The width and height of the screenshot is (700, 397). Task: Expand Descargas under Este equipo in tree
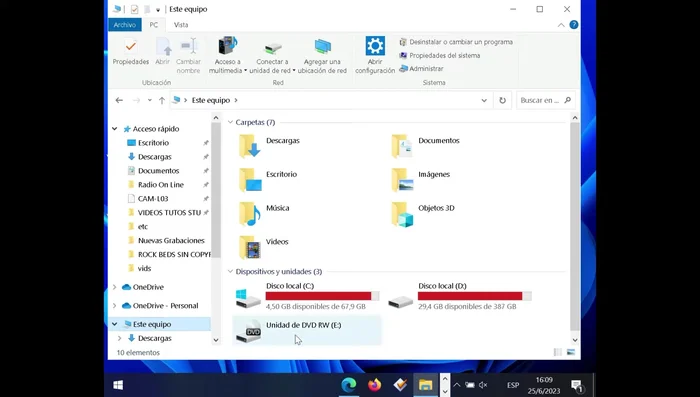[120, 338]
